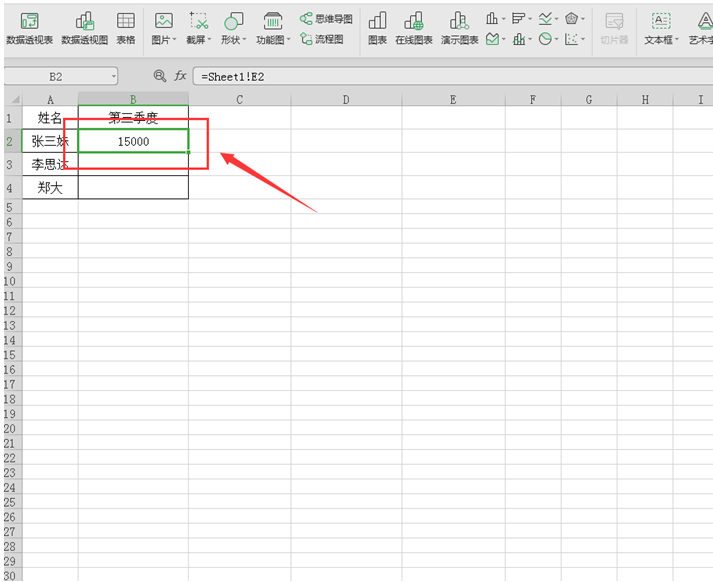Viewport: 713px width, 582px height.
Task: Insert a pie chart icon
Action: coord(545,39)
